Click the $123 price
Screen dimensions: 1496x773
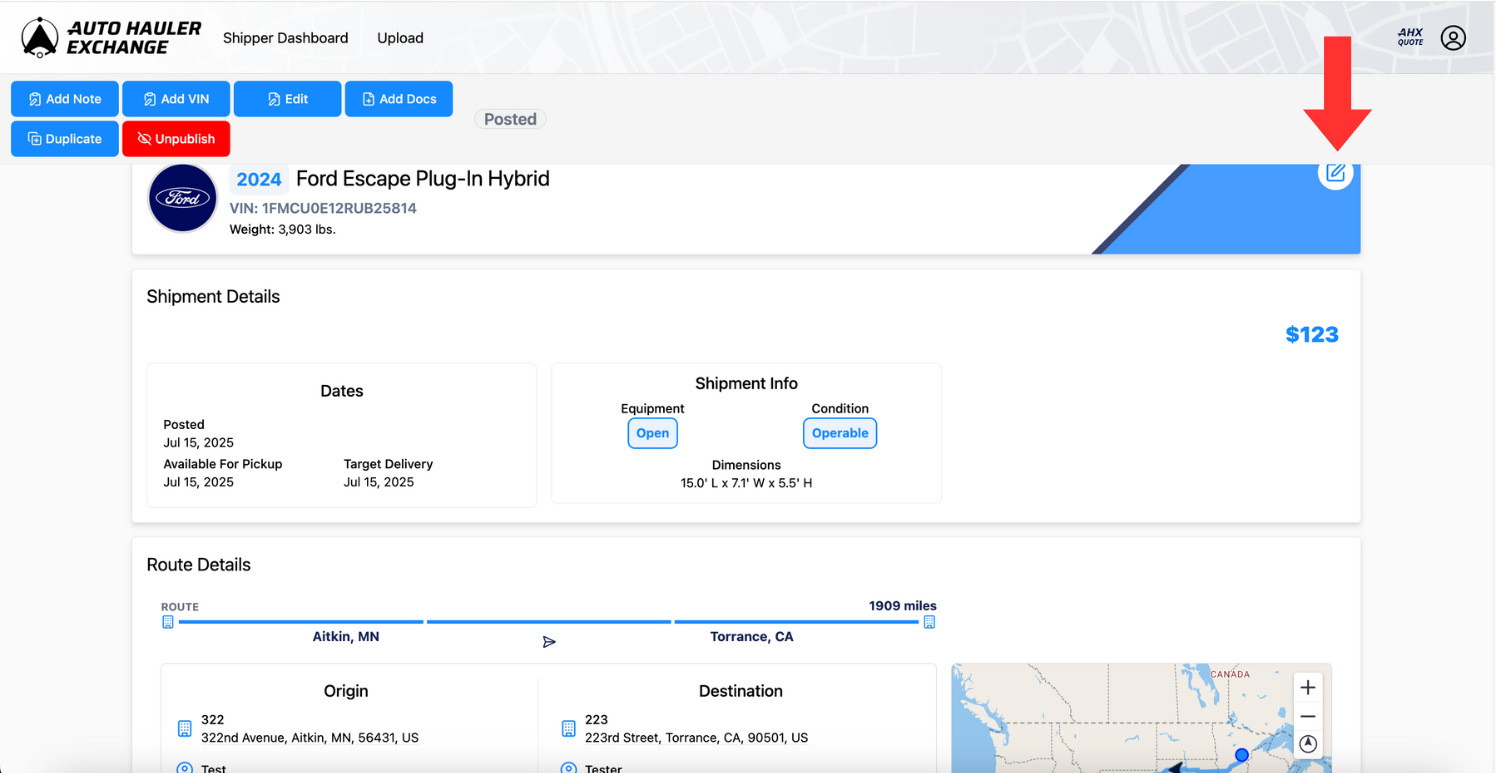1312,335
